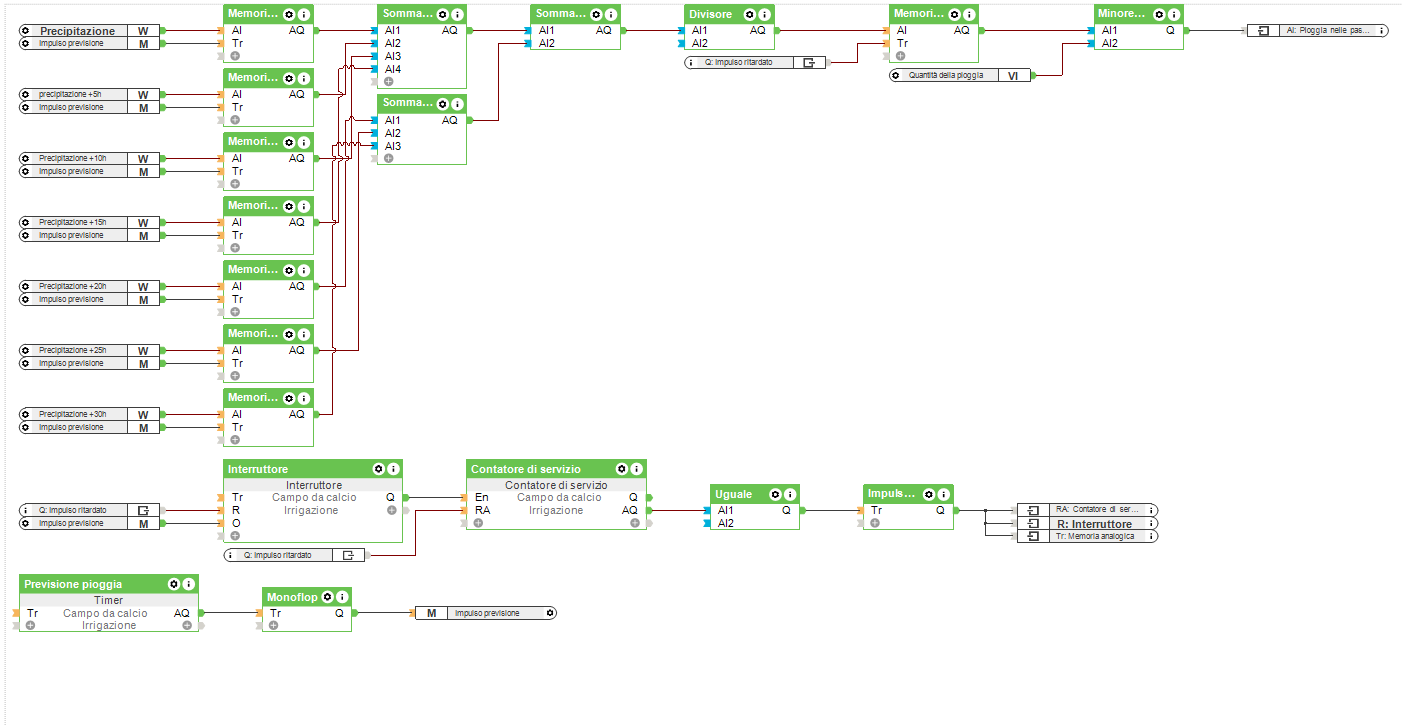Screen dimensions: 1402x725
Task: Click info icon on AI: Pioggia nelle pas... output
Action: (1382, 31)
